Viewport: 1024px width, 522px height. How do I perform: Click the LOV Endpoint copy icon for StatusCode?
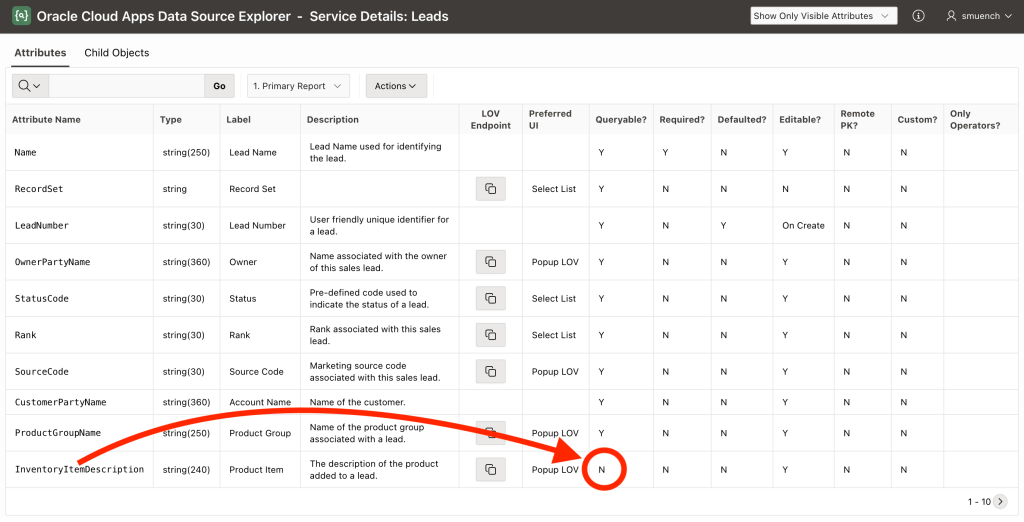(490, 298)
